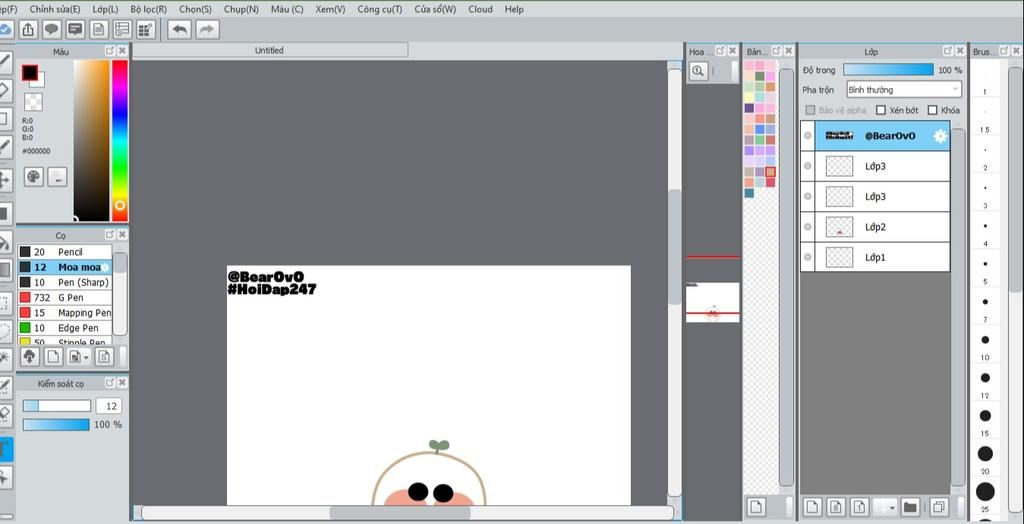Select the transparent color swatch

(33, 102)
